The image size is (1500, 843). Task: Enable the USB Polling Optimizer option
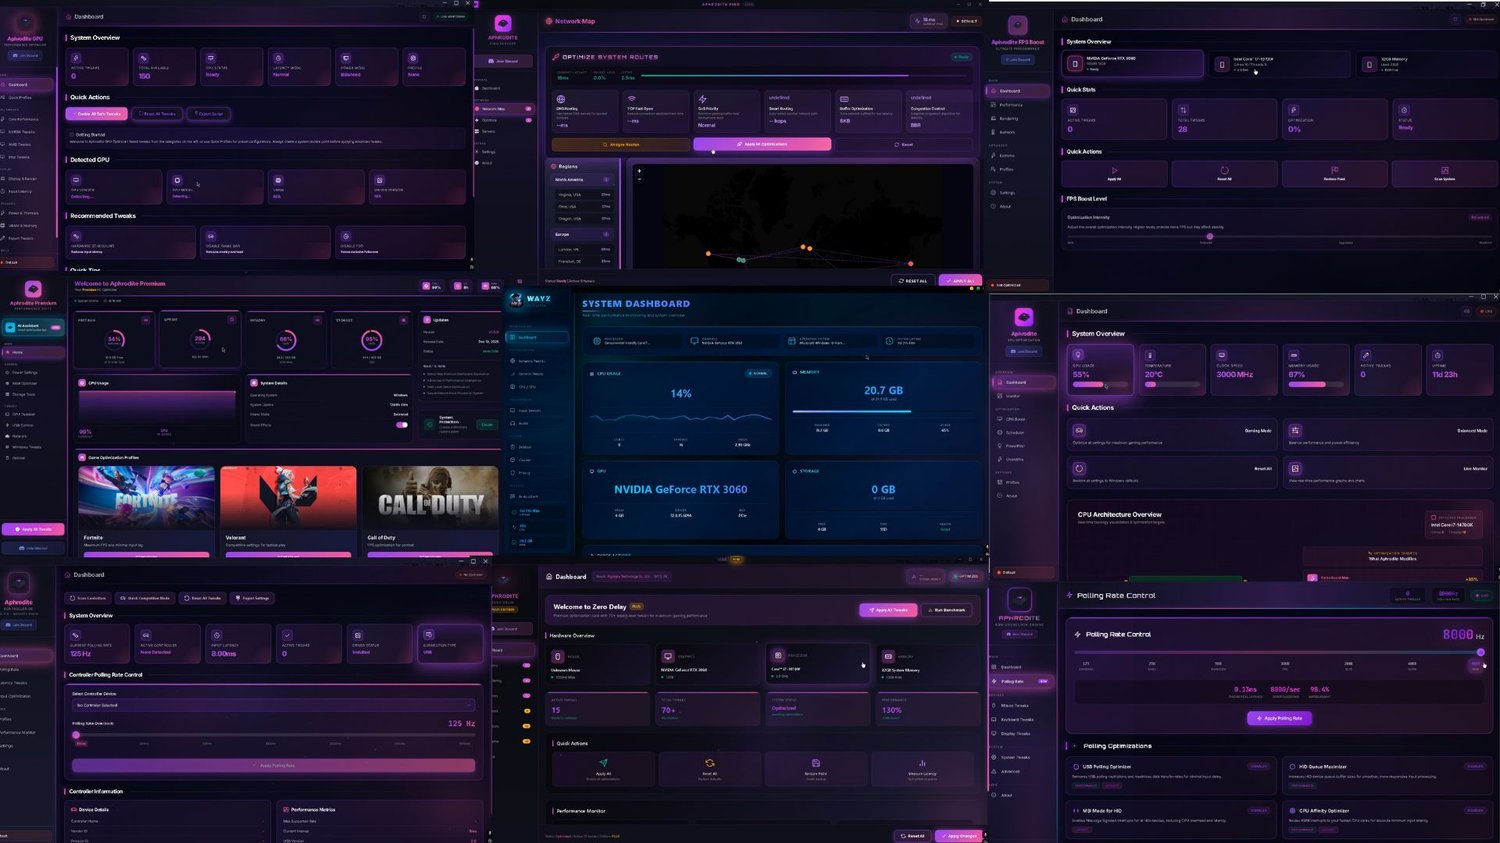tap(1258, 766)
